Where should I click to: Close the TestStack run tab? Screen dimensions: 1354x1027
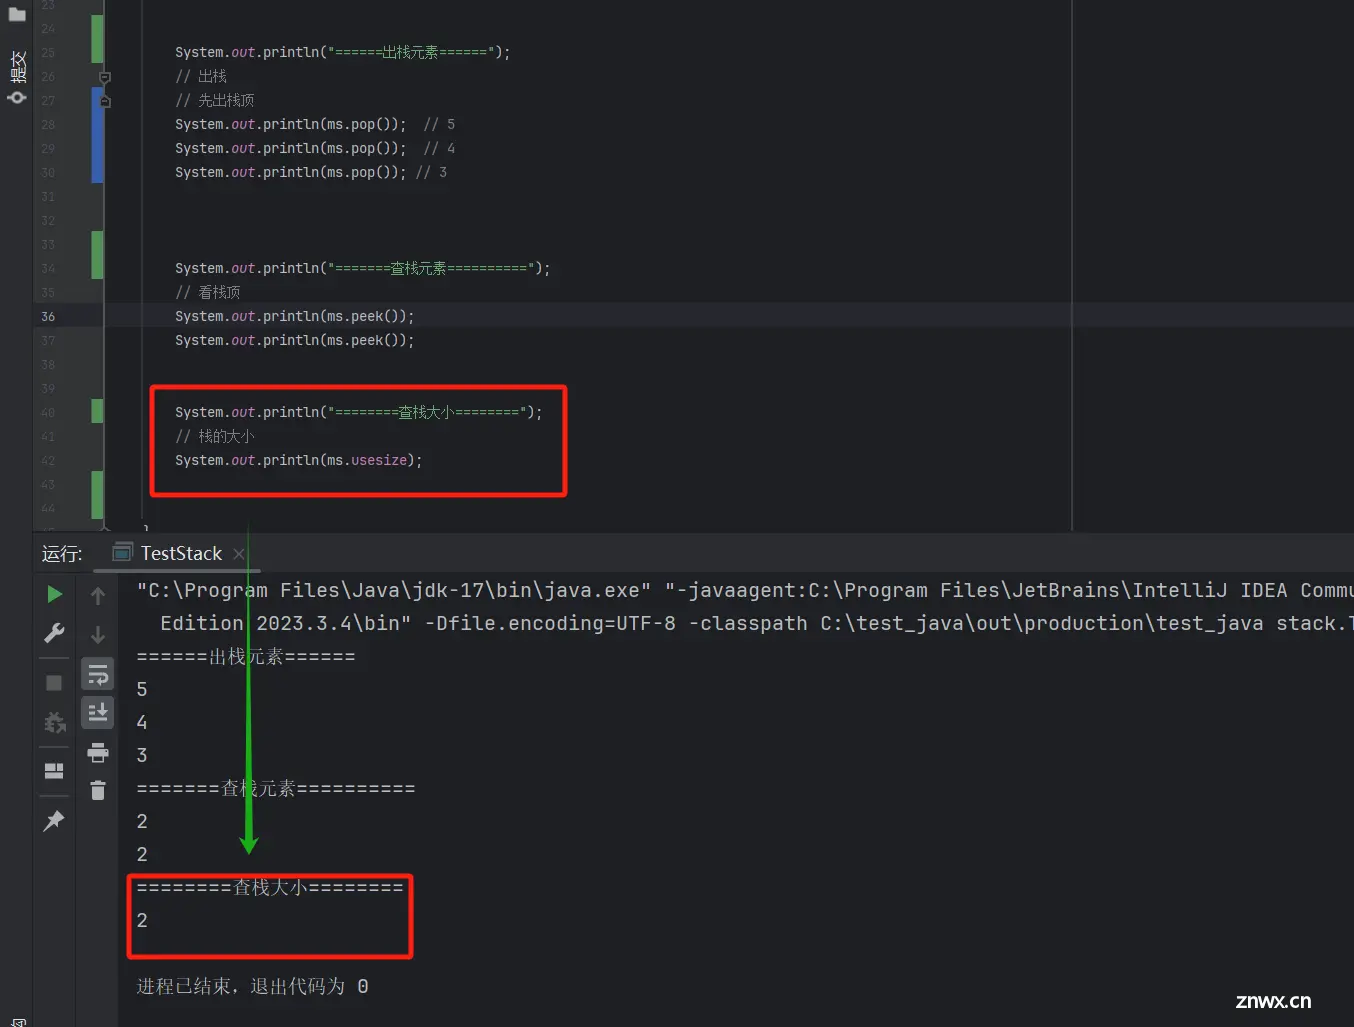tap(238, 554)
